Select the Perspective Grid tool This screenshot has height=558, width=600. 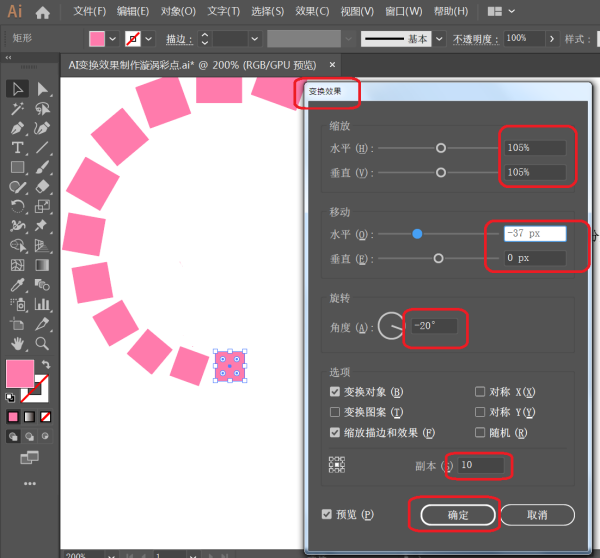click(42, 245)
